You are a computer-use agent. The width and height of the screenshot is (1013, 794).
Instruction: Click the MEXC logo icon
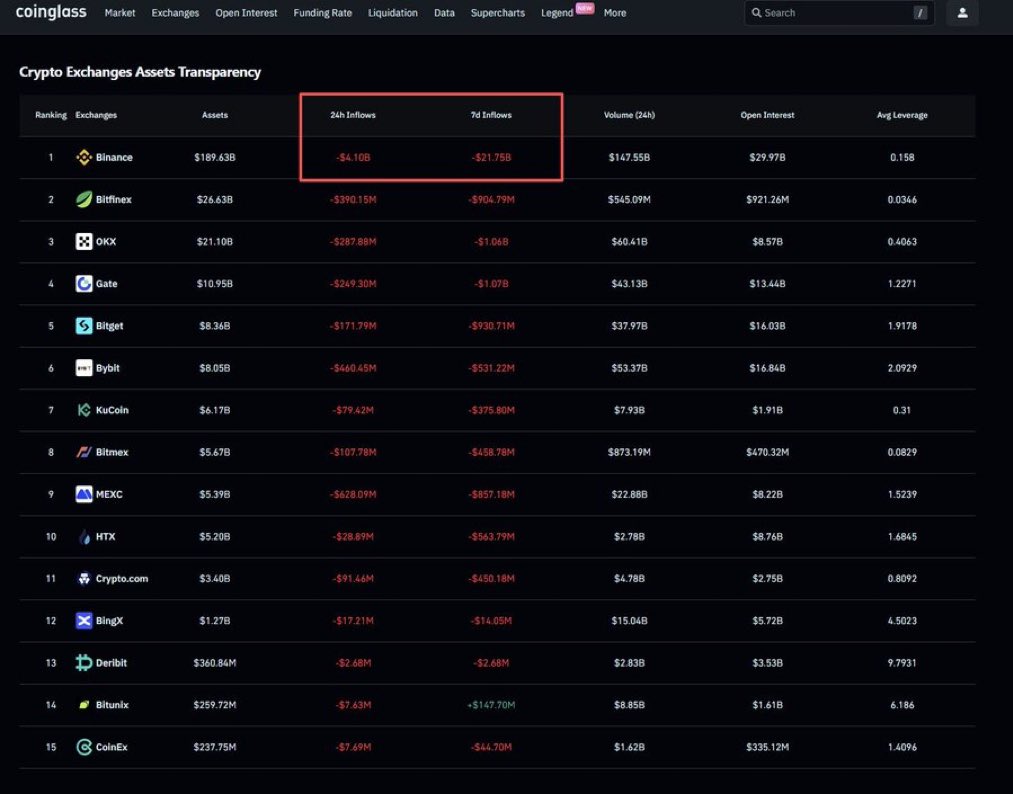(84, 494)
